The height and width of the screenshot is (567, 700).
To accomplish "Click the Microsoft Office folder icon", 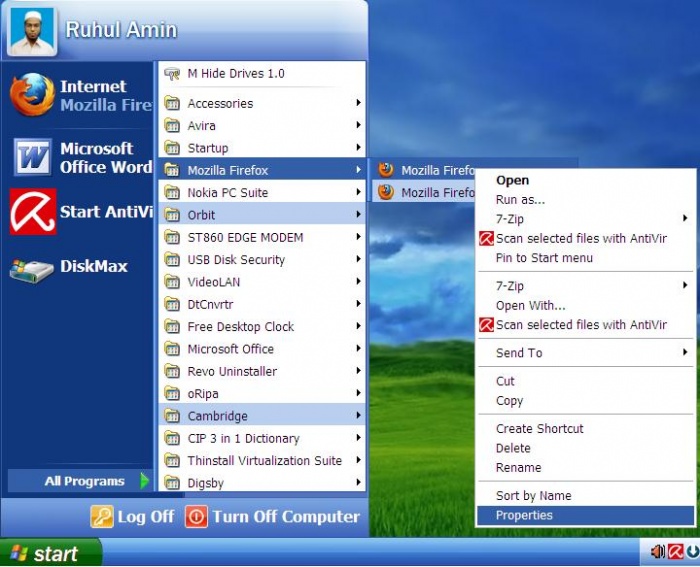I will tap(172, 349).
